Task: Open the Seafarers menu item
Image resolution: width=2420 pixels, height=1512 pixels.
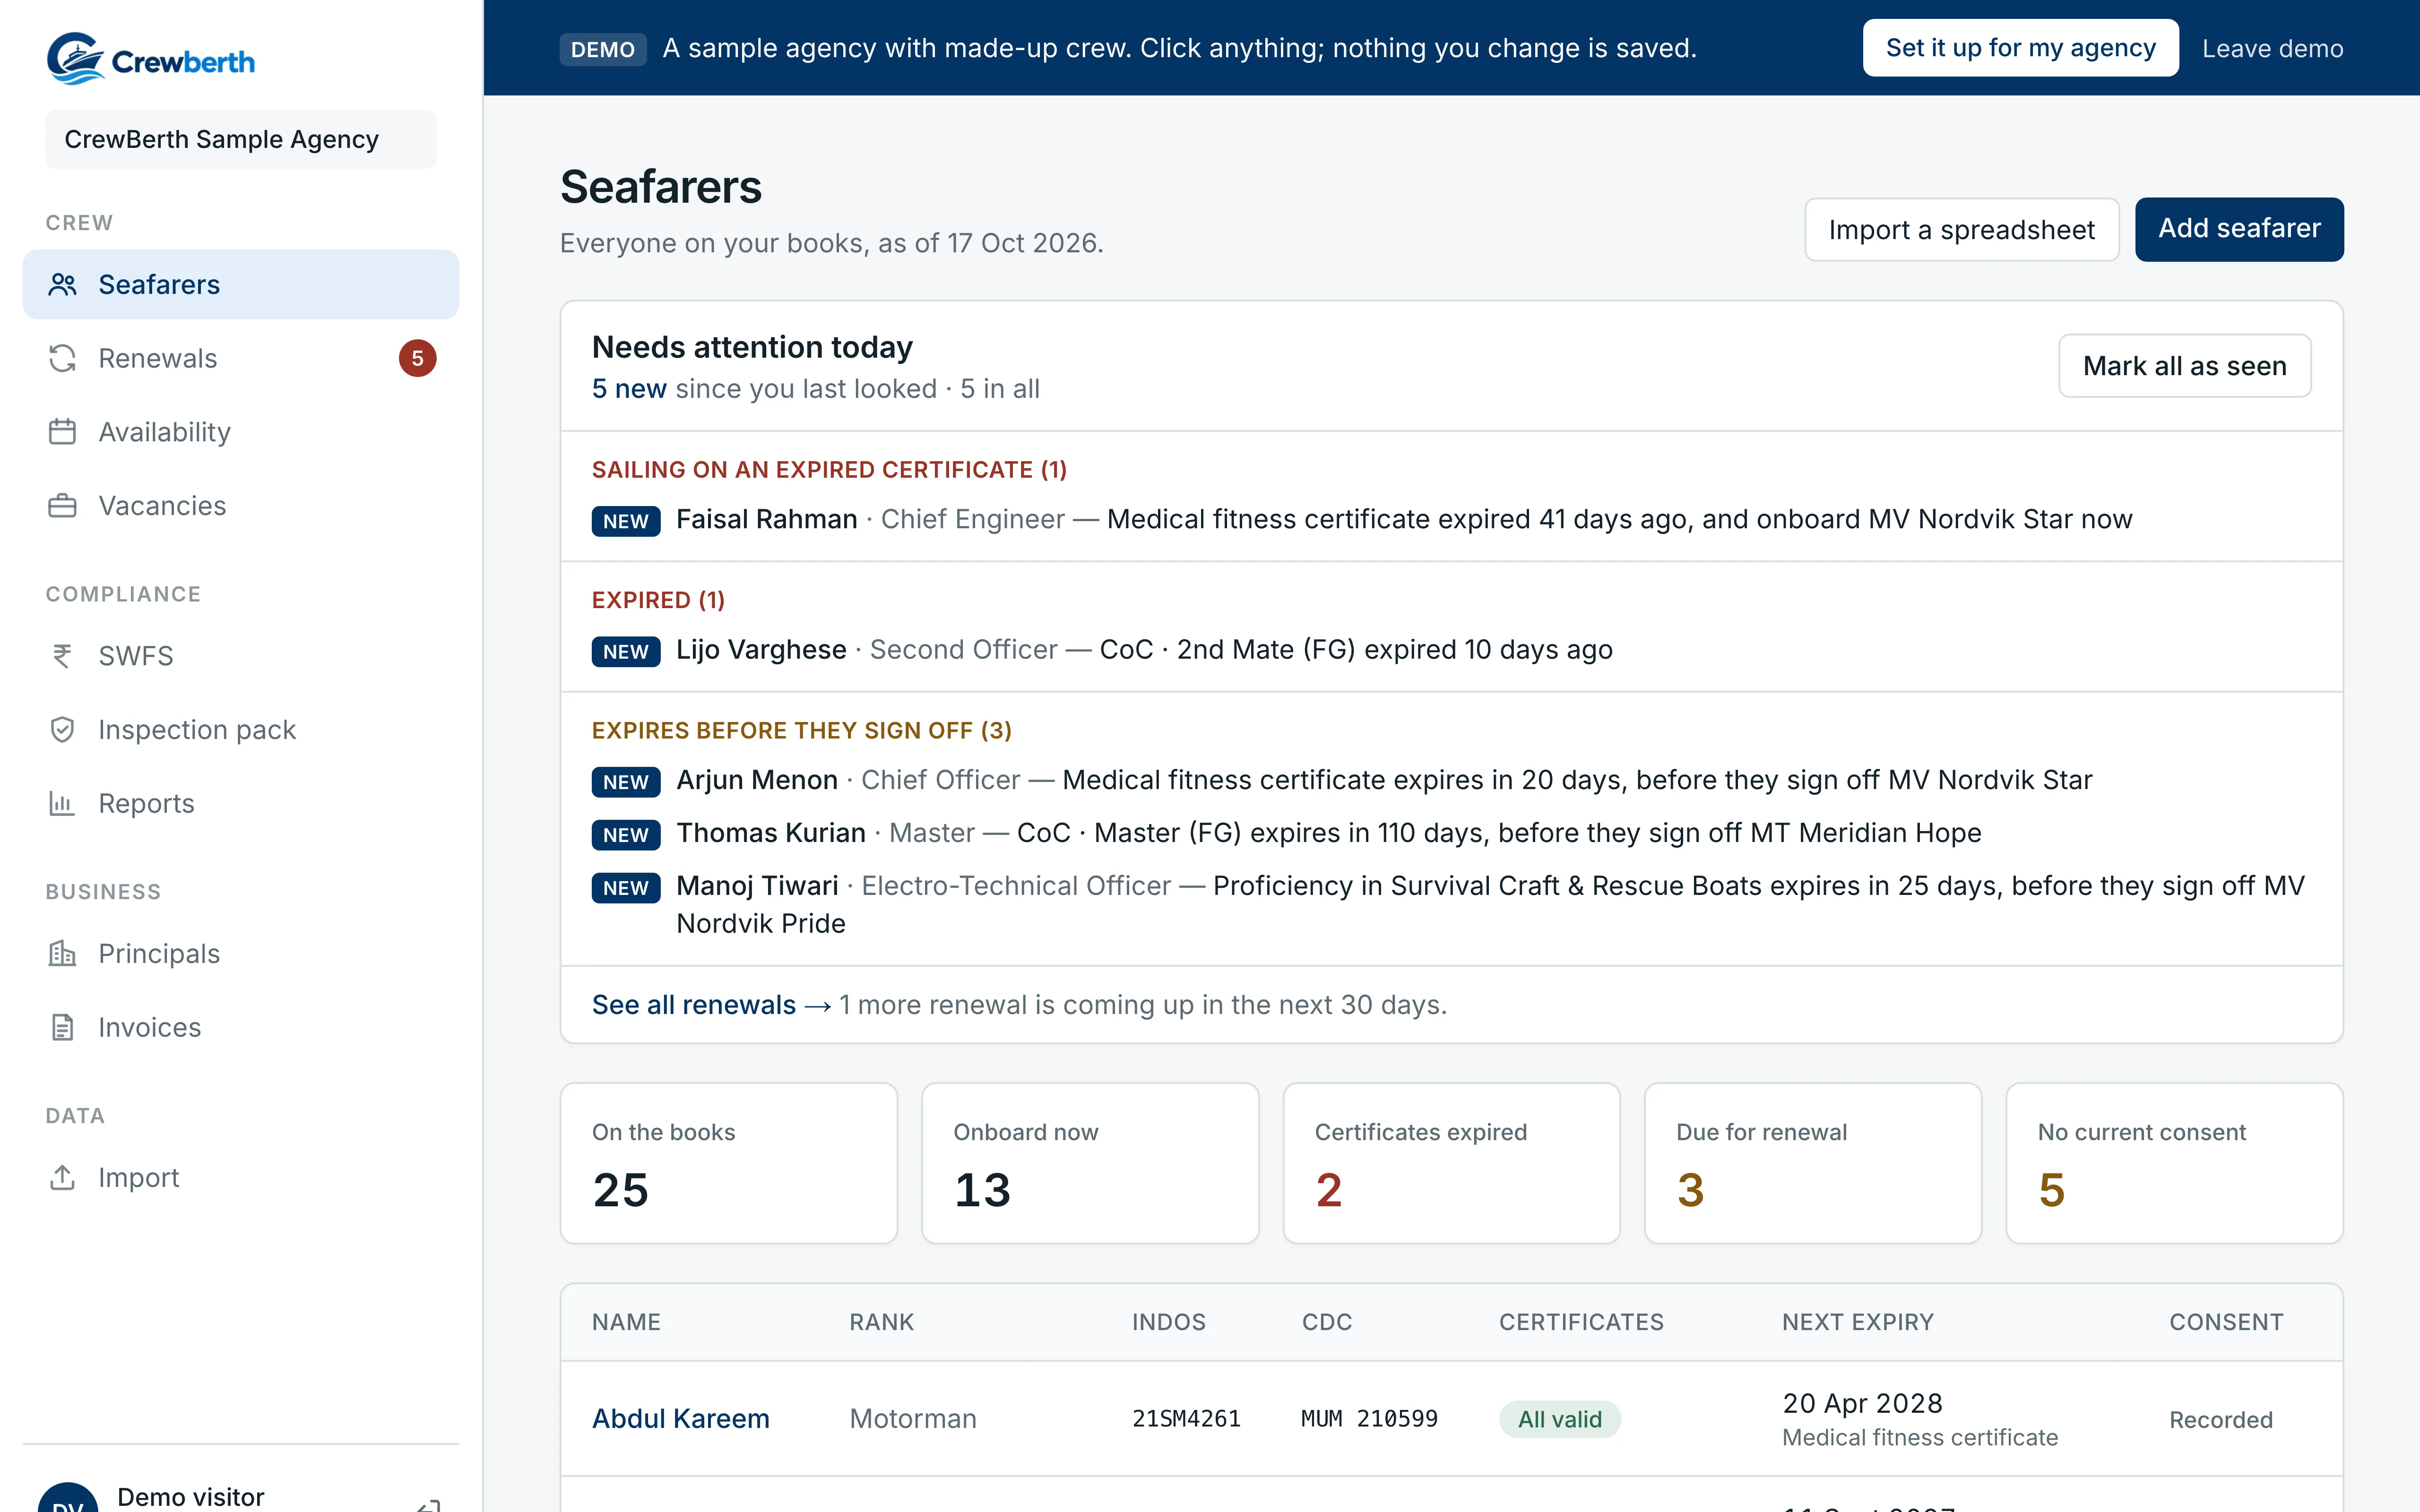Action: 241,285
